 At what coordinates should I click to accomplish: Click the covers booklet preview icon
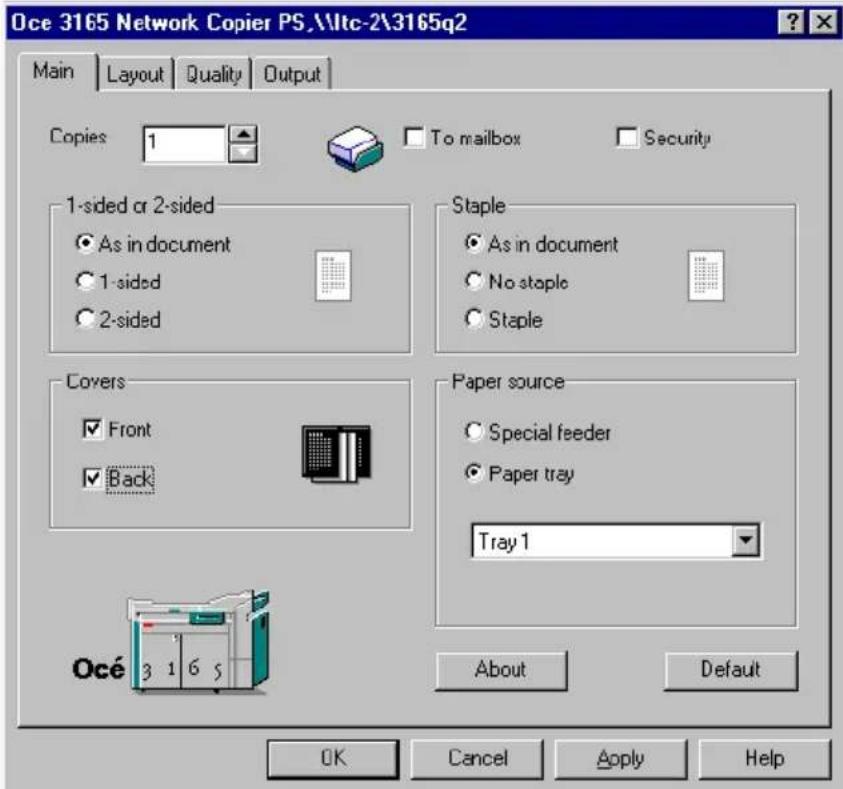tap(337, 453)
